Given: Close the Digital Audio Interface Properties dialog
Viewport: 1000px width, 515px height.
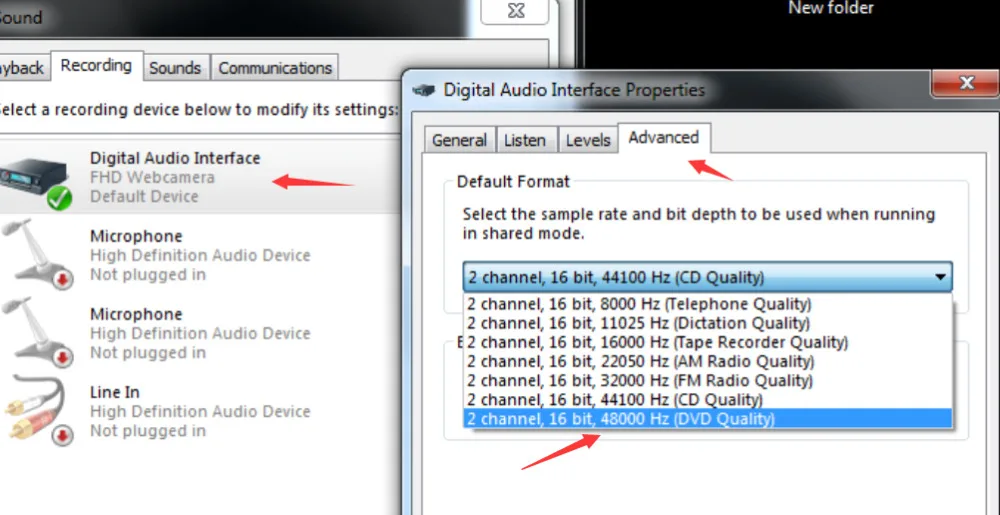Looking at the screenshot, I should [x=966, y=83].
